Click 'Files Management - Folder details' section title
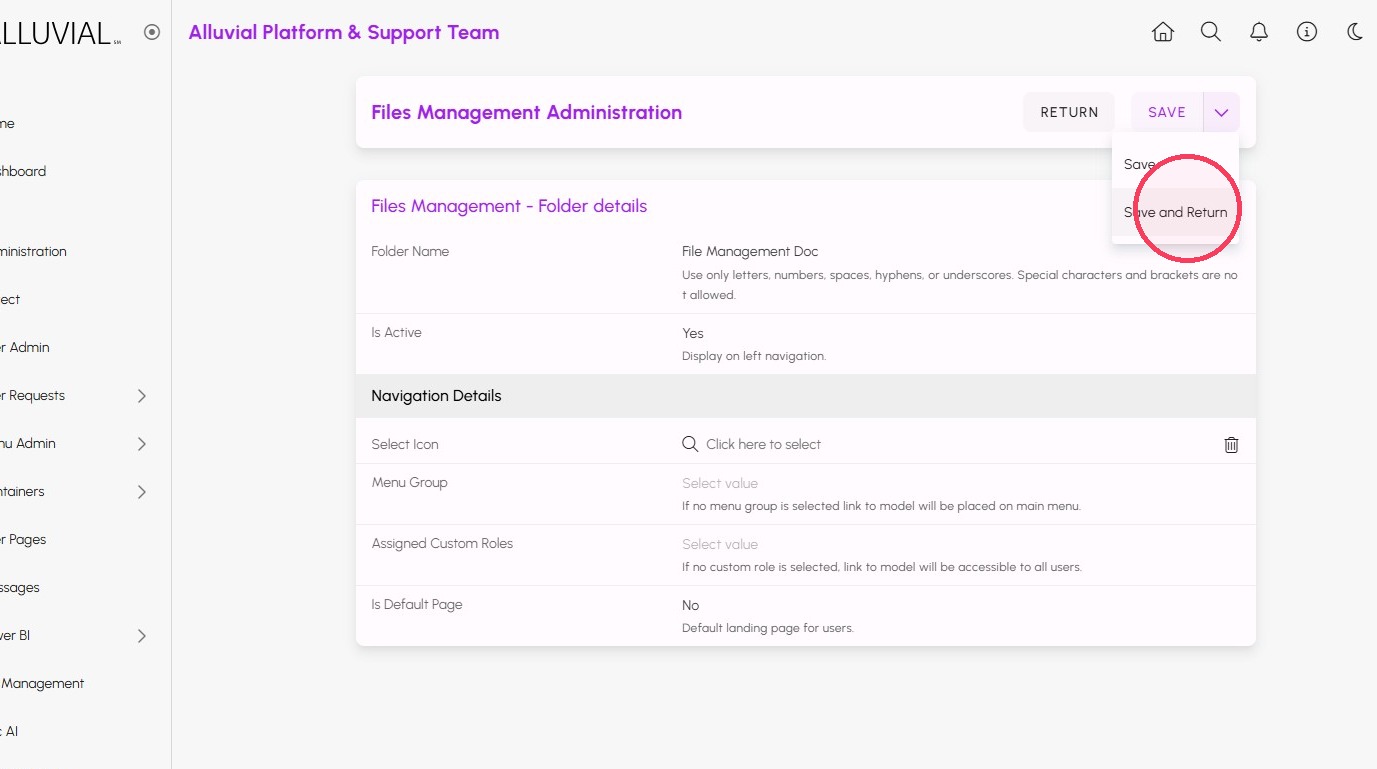This screenshot has height=769, width=1377. [509, 206]
